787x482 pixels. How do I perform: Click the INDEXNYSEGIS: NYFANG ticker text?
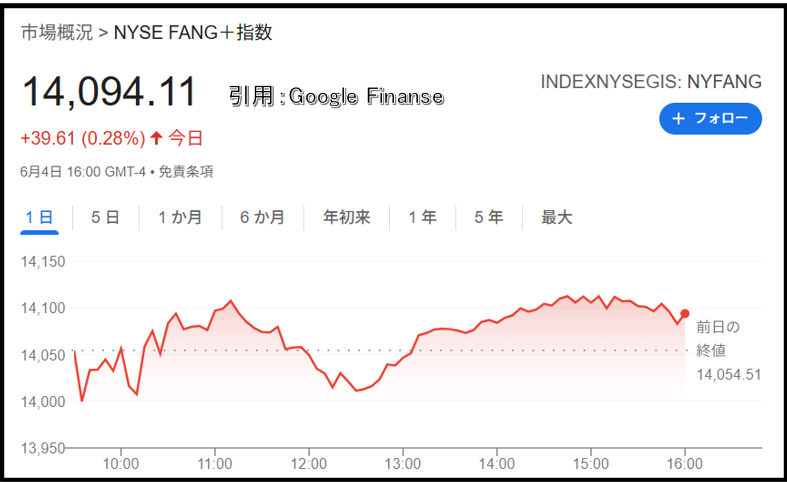(x=651, y=82)
